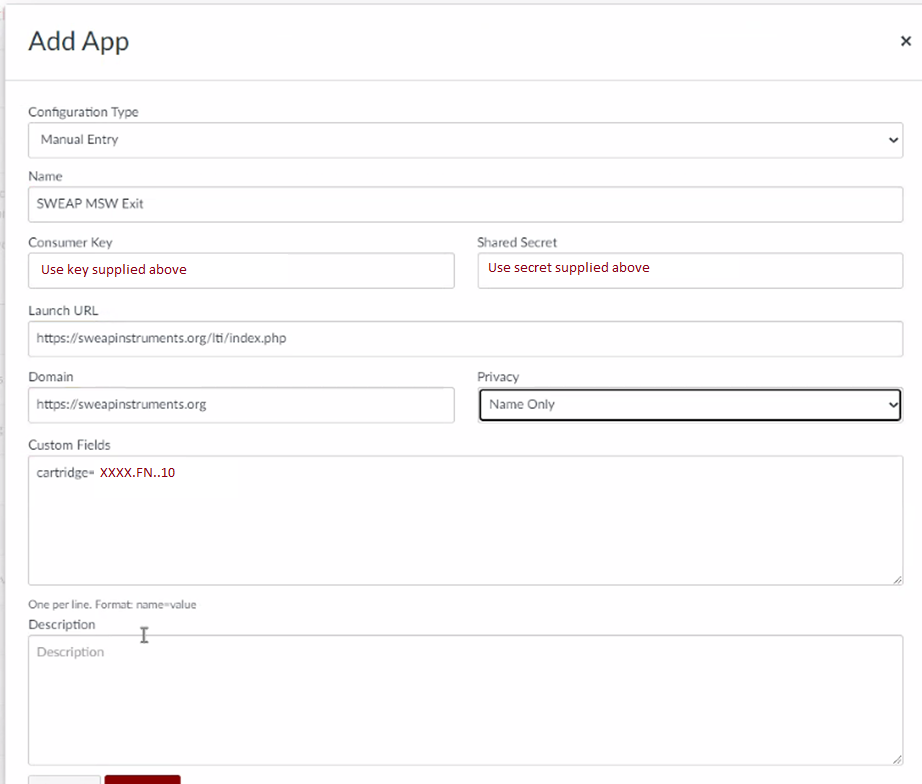Click inside the Custom Fields textarea
The width and height of the screenshot is (922, 784).
coord(465,520)
